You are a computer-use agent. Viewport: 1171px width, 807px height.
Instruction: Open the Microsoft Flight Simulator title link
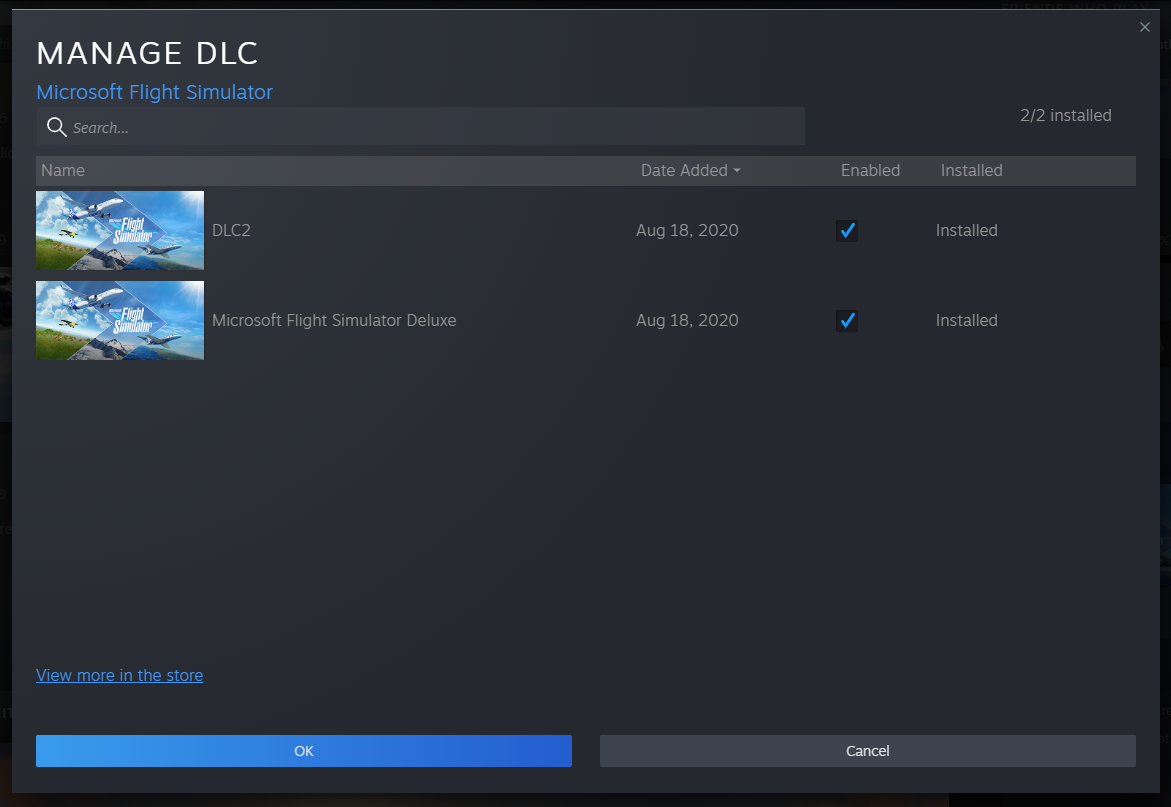[x=154, y=92]
